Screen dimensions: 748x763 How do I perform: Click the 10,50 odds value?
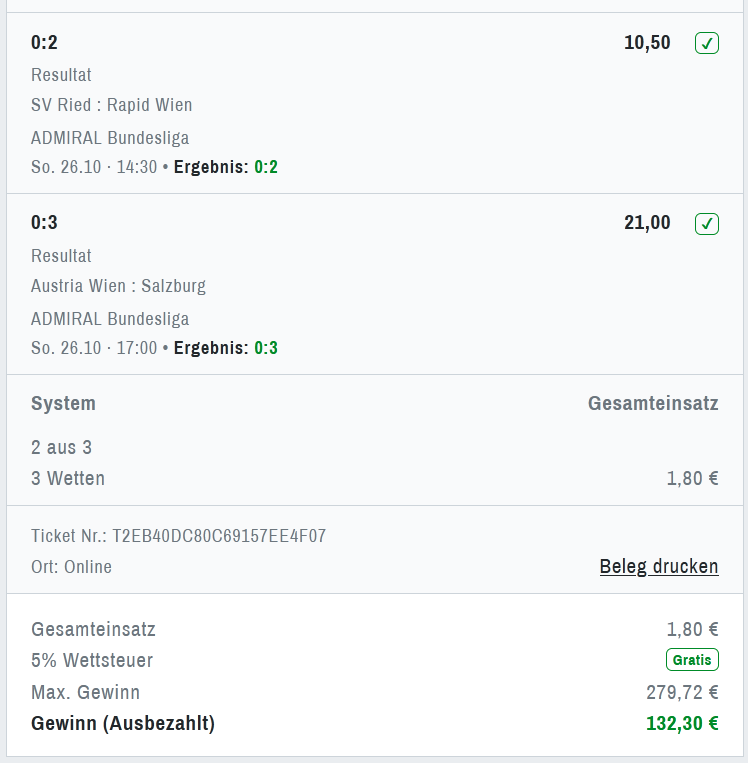coord(647,43)
